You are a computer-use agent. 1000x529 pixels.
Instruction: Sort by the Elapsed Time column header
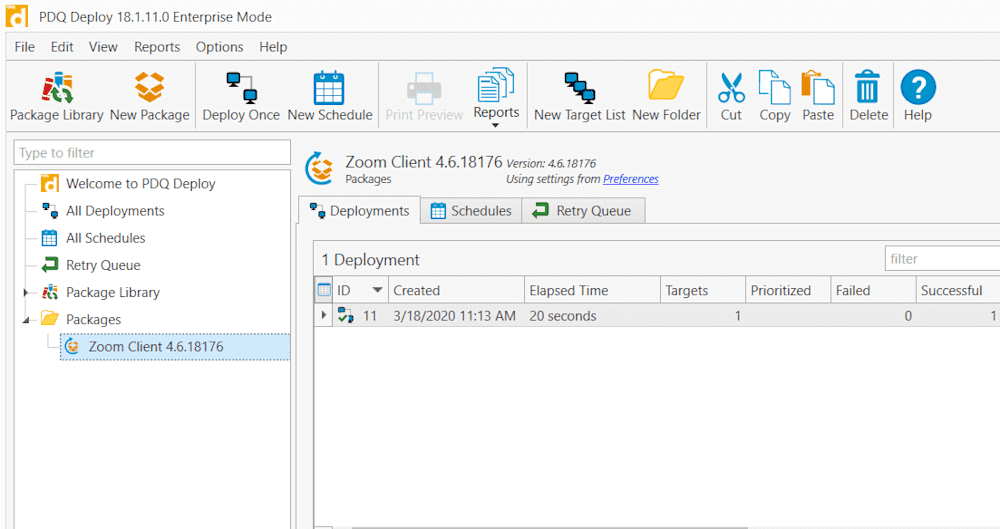coord(592,290)
